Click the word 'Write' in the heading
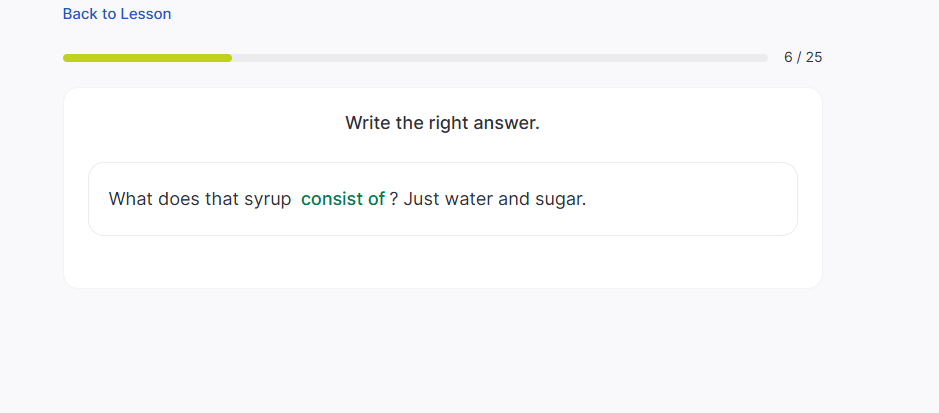This screenshot has height=413, width=939. pyautogui.click(x=368, y=123)
